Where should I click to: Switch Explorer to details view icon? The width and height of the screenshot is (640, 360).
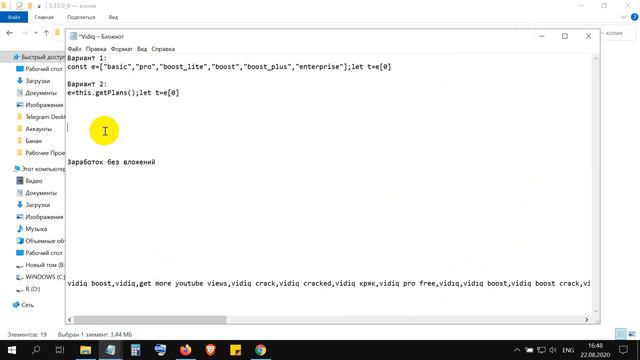click(621, 334)
